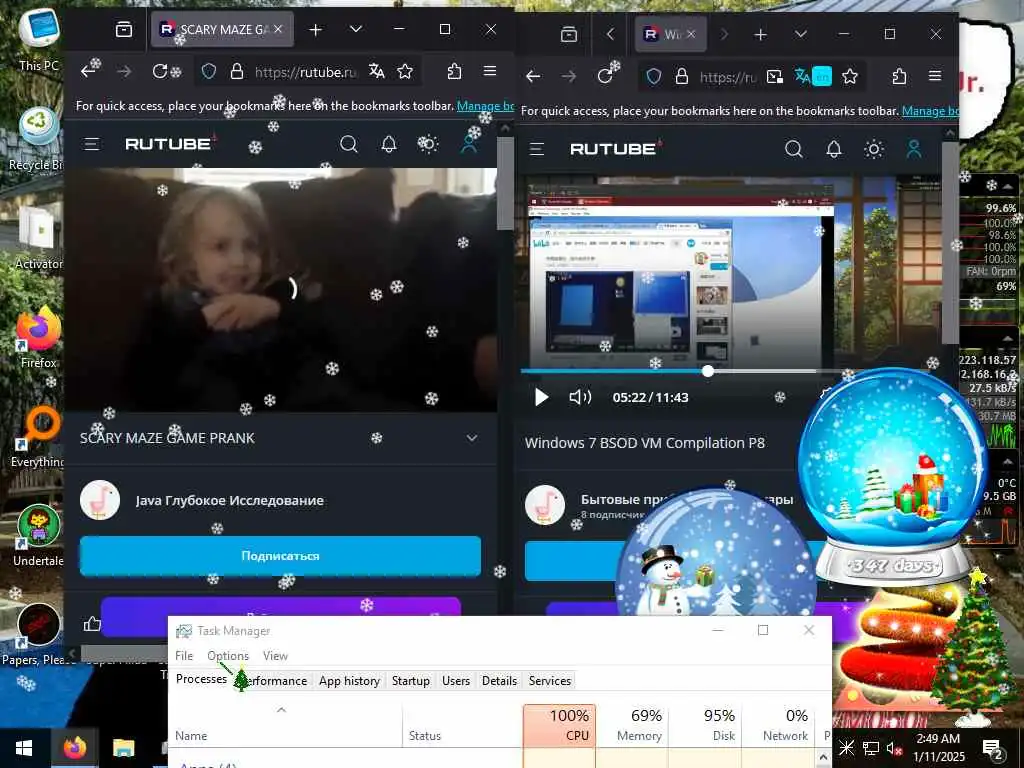
Task: Click translate icon in left Firefox address bar
Action: 377,71
